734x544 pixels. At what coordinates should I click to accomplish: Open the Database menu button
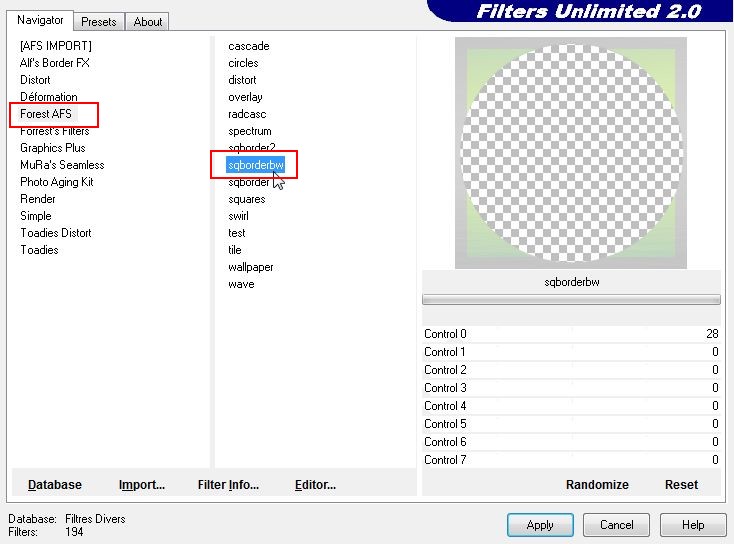click(55, 485)
